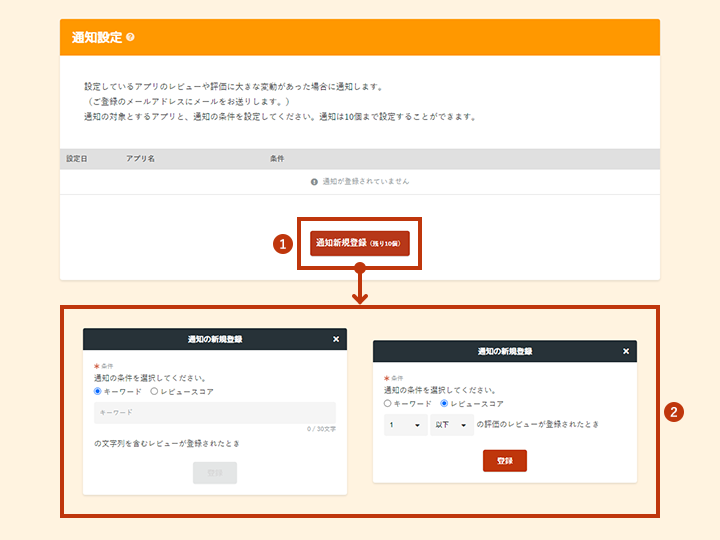Click the red asterisk in review score dialog

coord(386,378)
